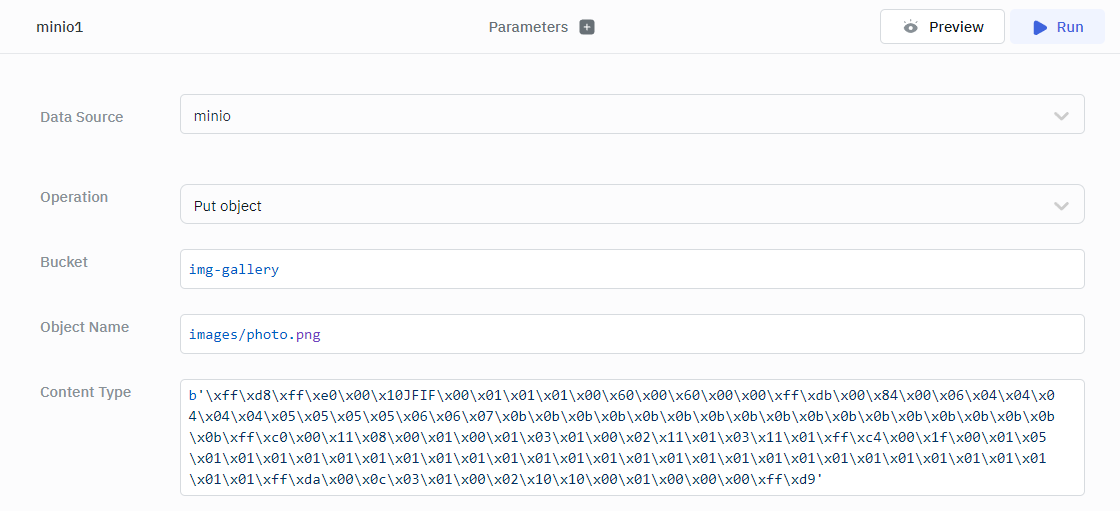The width and height of the screenshot is (1120, 511).
Task: Focus the Bucket field containing img-gallery
Action: 631,270
